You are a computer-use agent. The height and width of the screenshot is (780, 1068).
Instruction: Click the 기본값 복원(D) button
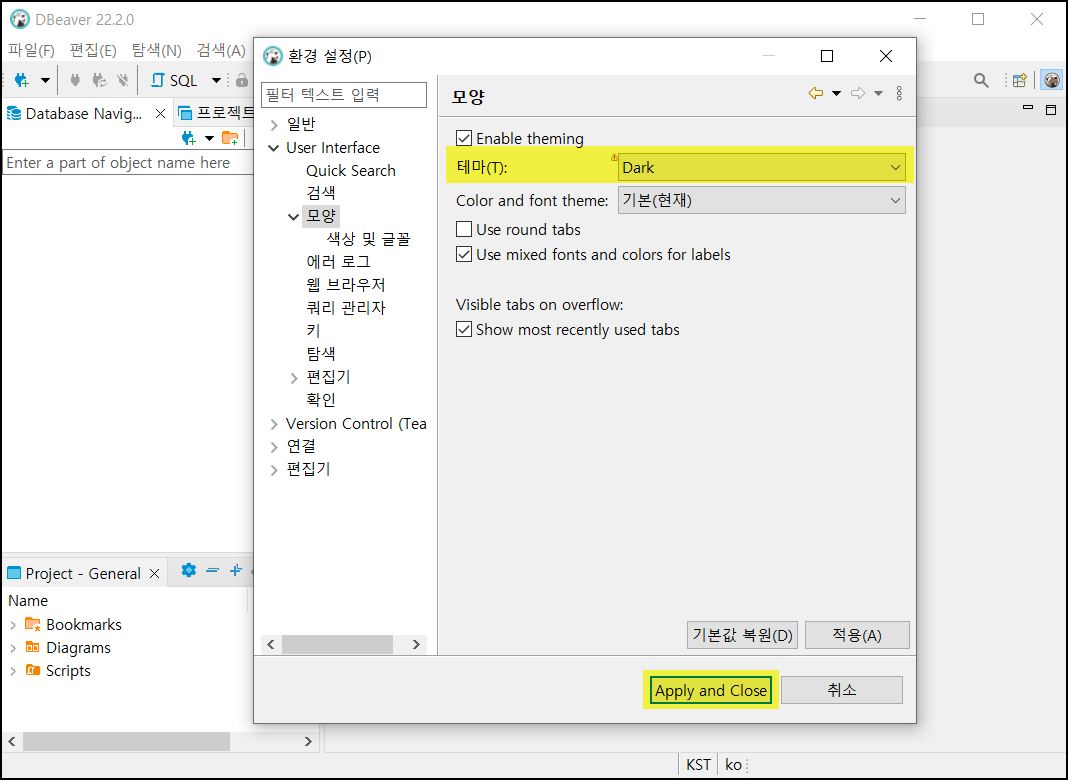(x=742, y=635)
